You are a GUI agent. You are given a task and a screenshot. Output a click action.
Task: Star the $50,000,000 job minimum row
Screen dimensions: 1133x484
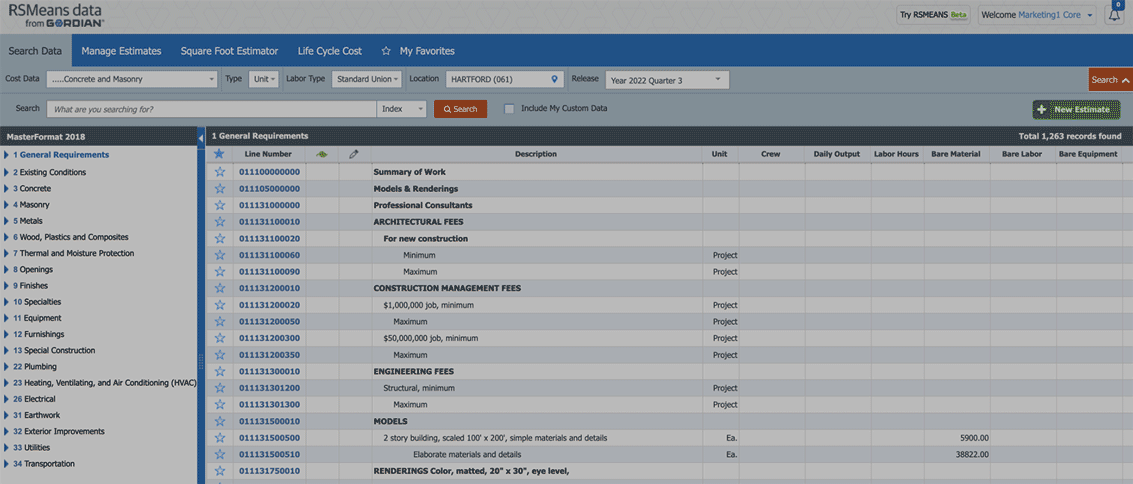[x=220, y=338]
